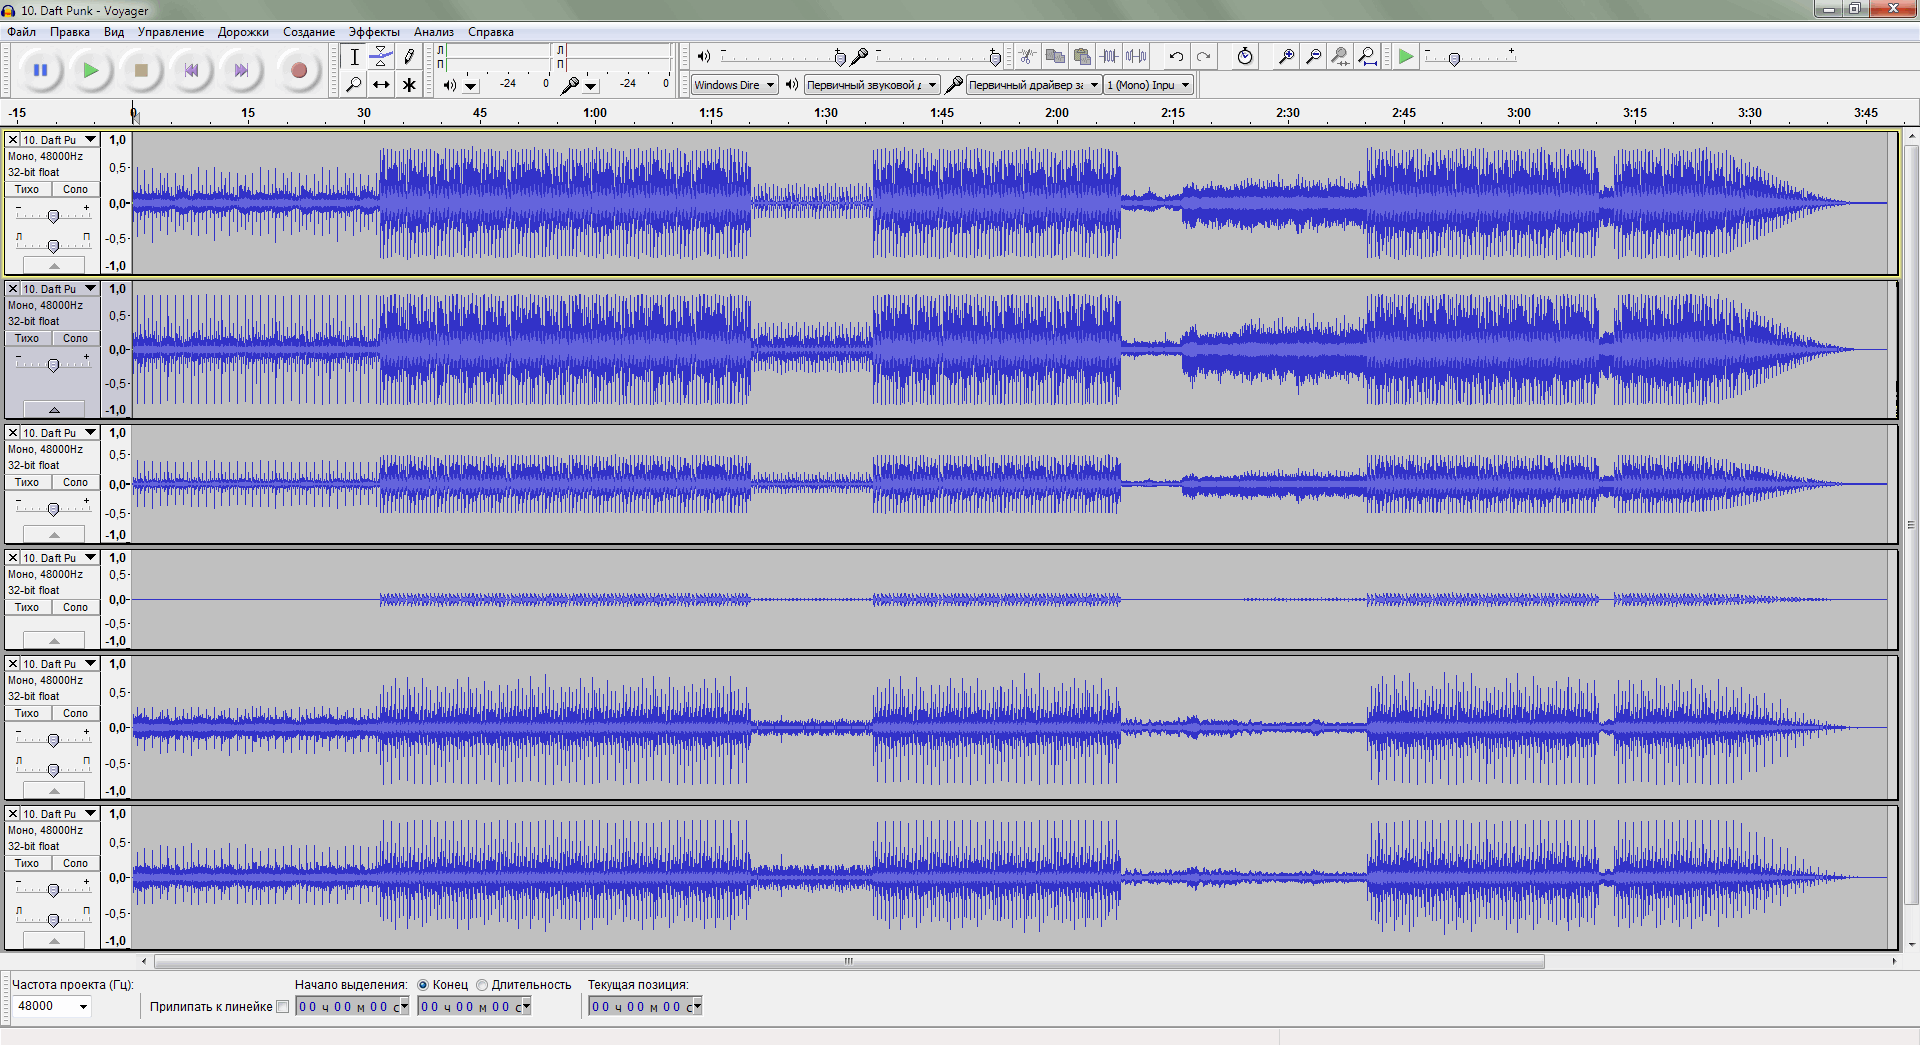The image size is (1920, 1045).
Task: Open the Первичный драйвер input device dropdown
Action: 1034,85
